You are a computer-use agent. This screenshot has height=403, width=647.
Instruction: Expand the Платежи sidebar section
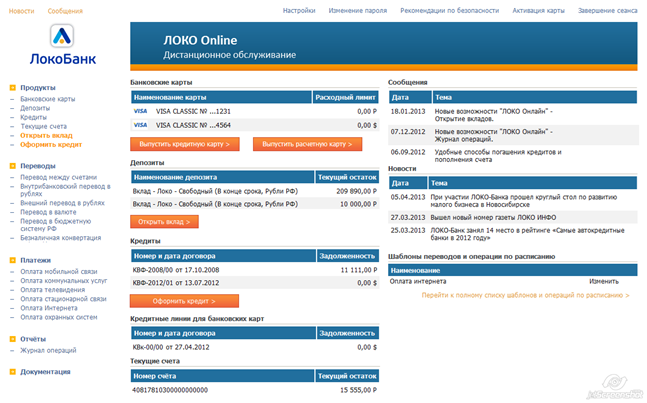tap(36, 260)
